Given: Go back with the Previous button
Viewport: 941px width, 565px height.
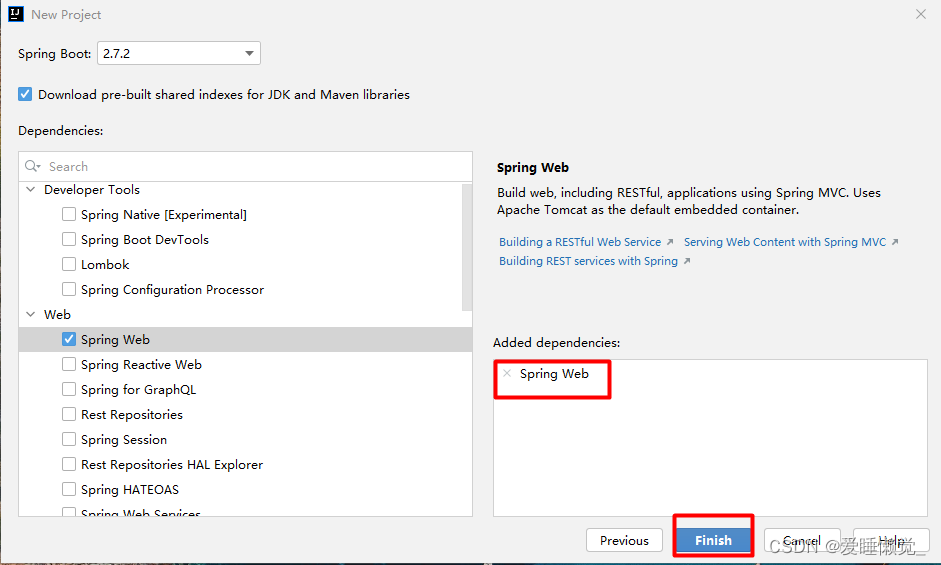Looking at the screenshot, I should (624, 540).
